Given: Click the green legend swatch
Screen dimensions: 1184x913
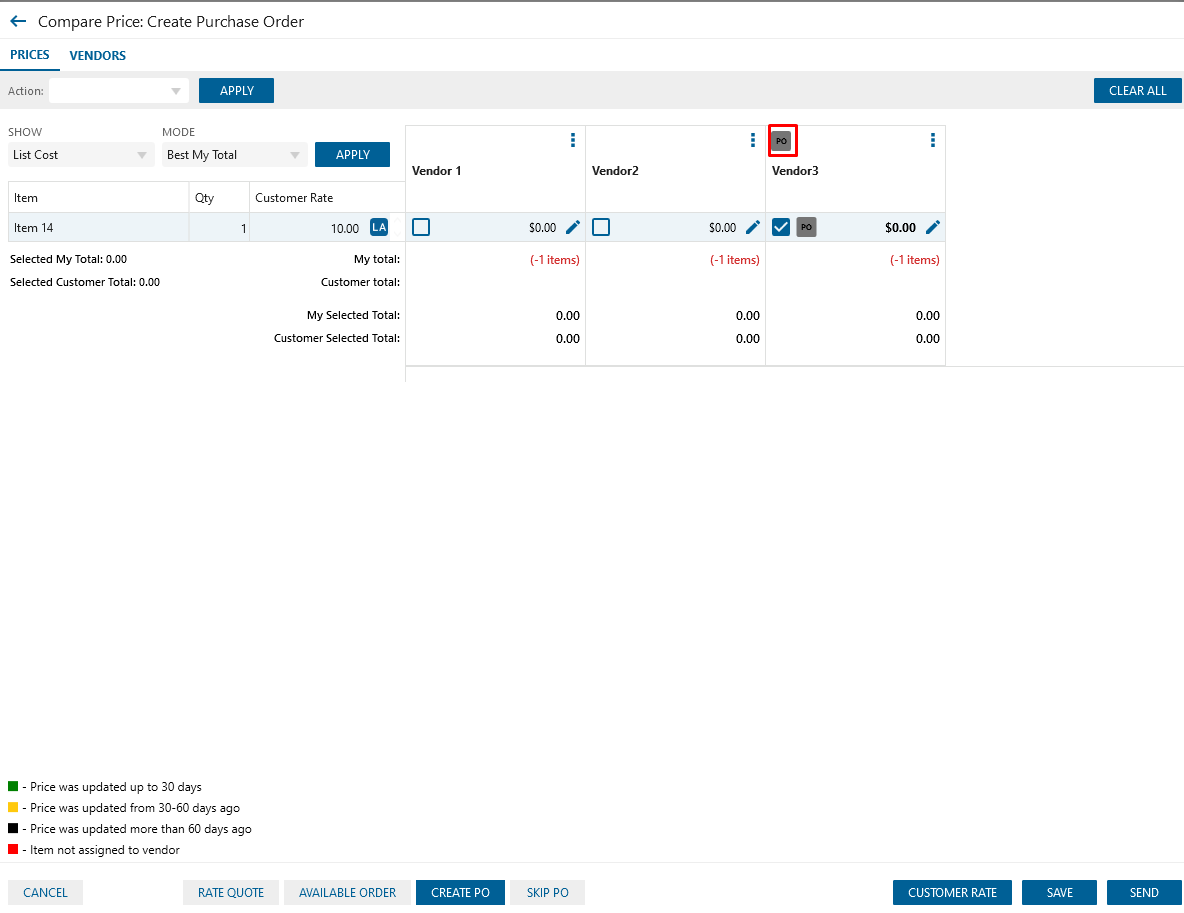Looking at the screenshot, I should pos(13,786).
